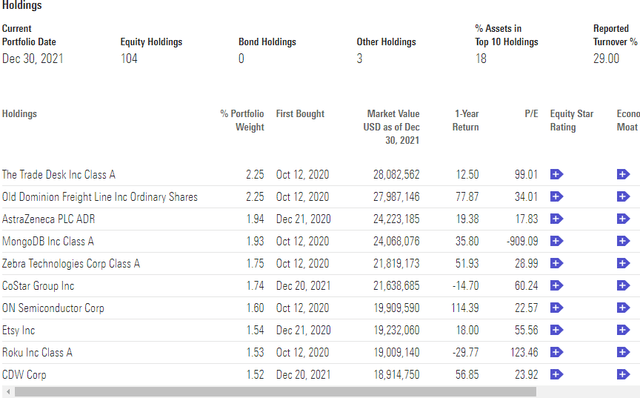The width and height of the screenshot is (640, 398).
Task: Click Equity Star Rating icon for Zebra Technologies
Action: pos(556,264)
